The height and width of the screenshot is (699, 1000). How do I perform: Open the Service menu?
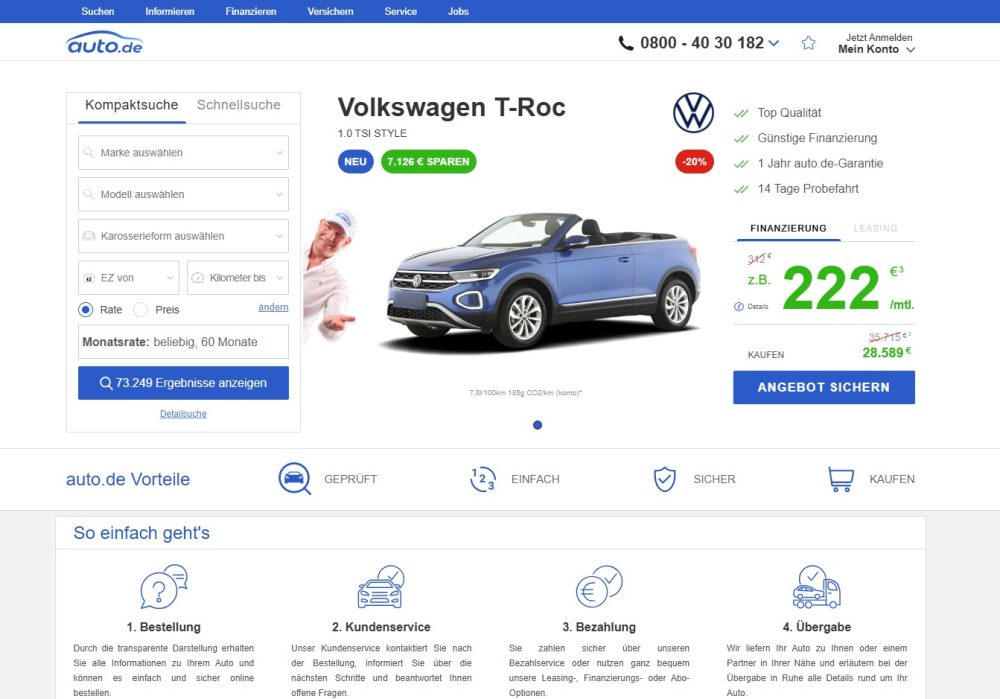point(401,11)
